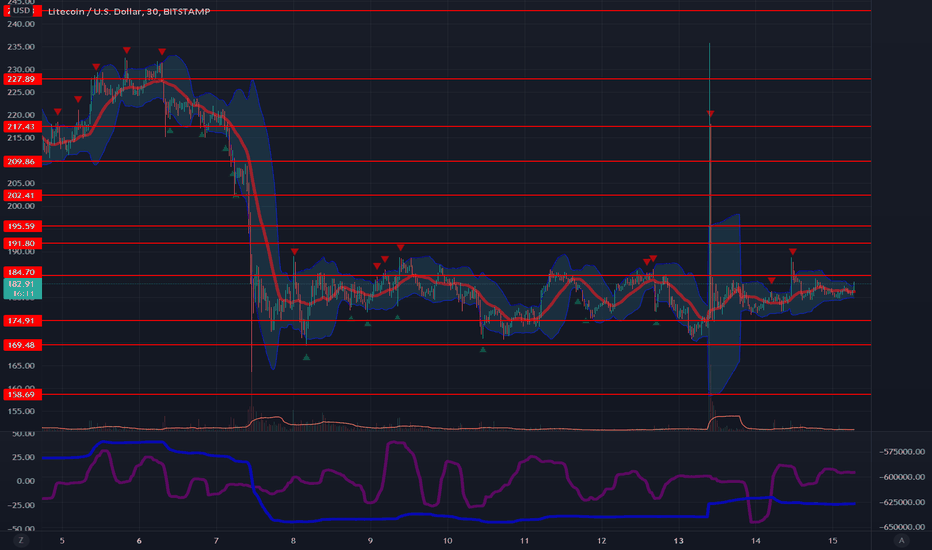The width and height of the screenshot is (932, 550).
Task: Click the red sell marker atop day-13 spike
Action: tap(710, 114)
